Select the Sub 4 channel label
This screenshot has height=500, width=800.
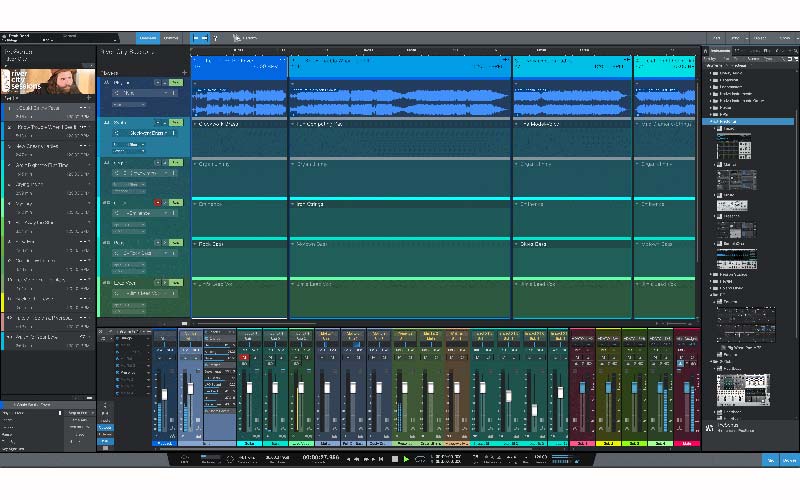(660, 443)
